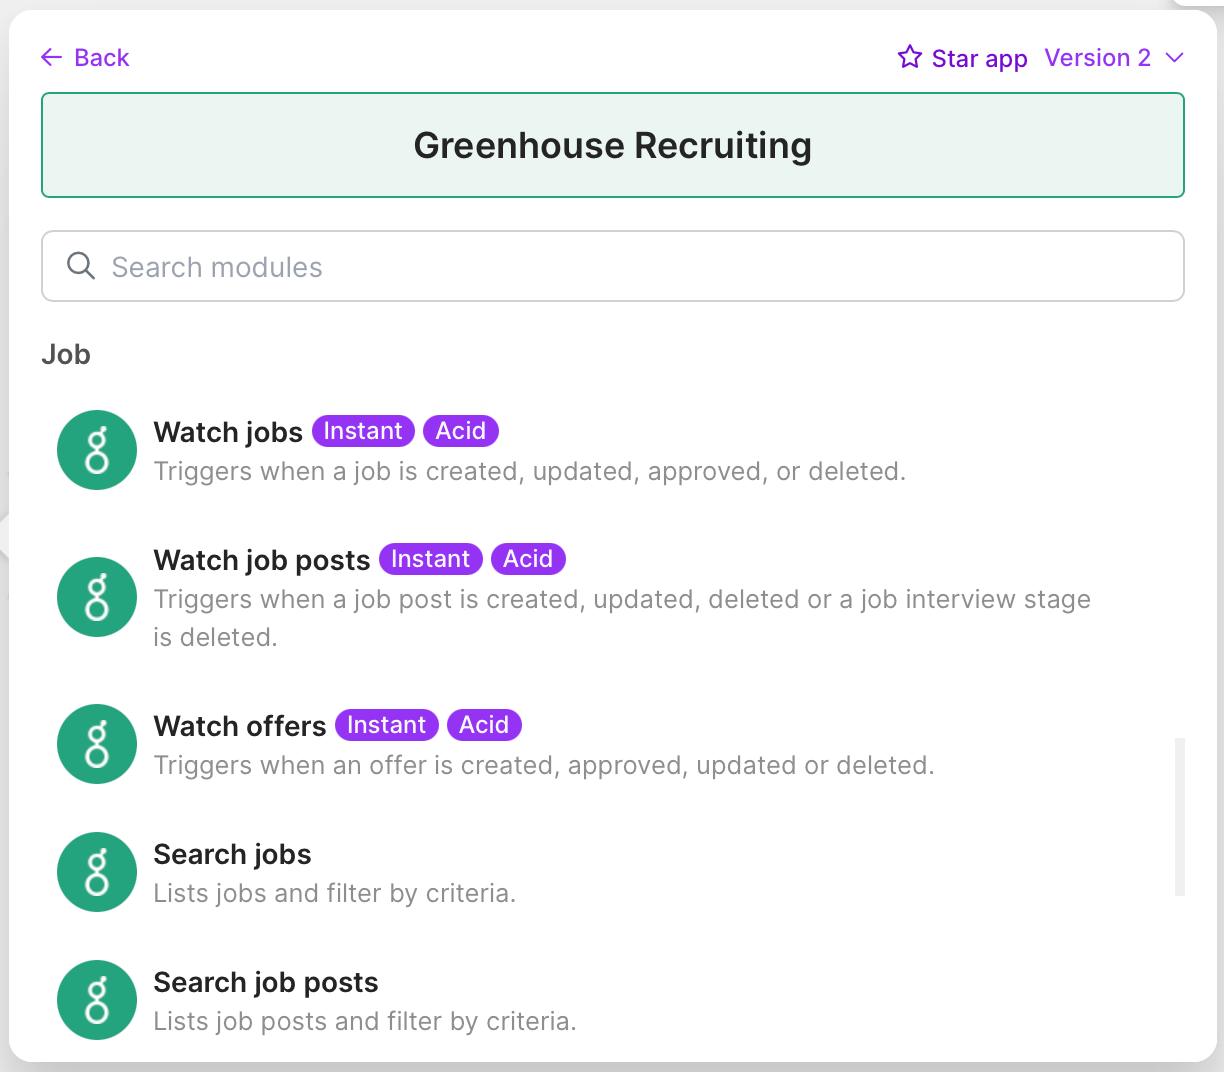The width and height of the screenshot is (1224, 1072).
Task: Select the Watch jobs module title
Action: coord(228,432)
